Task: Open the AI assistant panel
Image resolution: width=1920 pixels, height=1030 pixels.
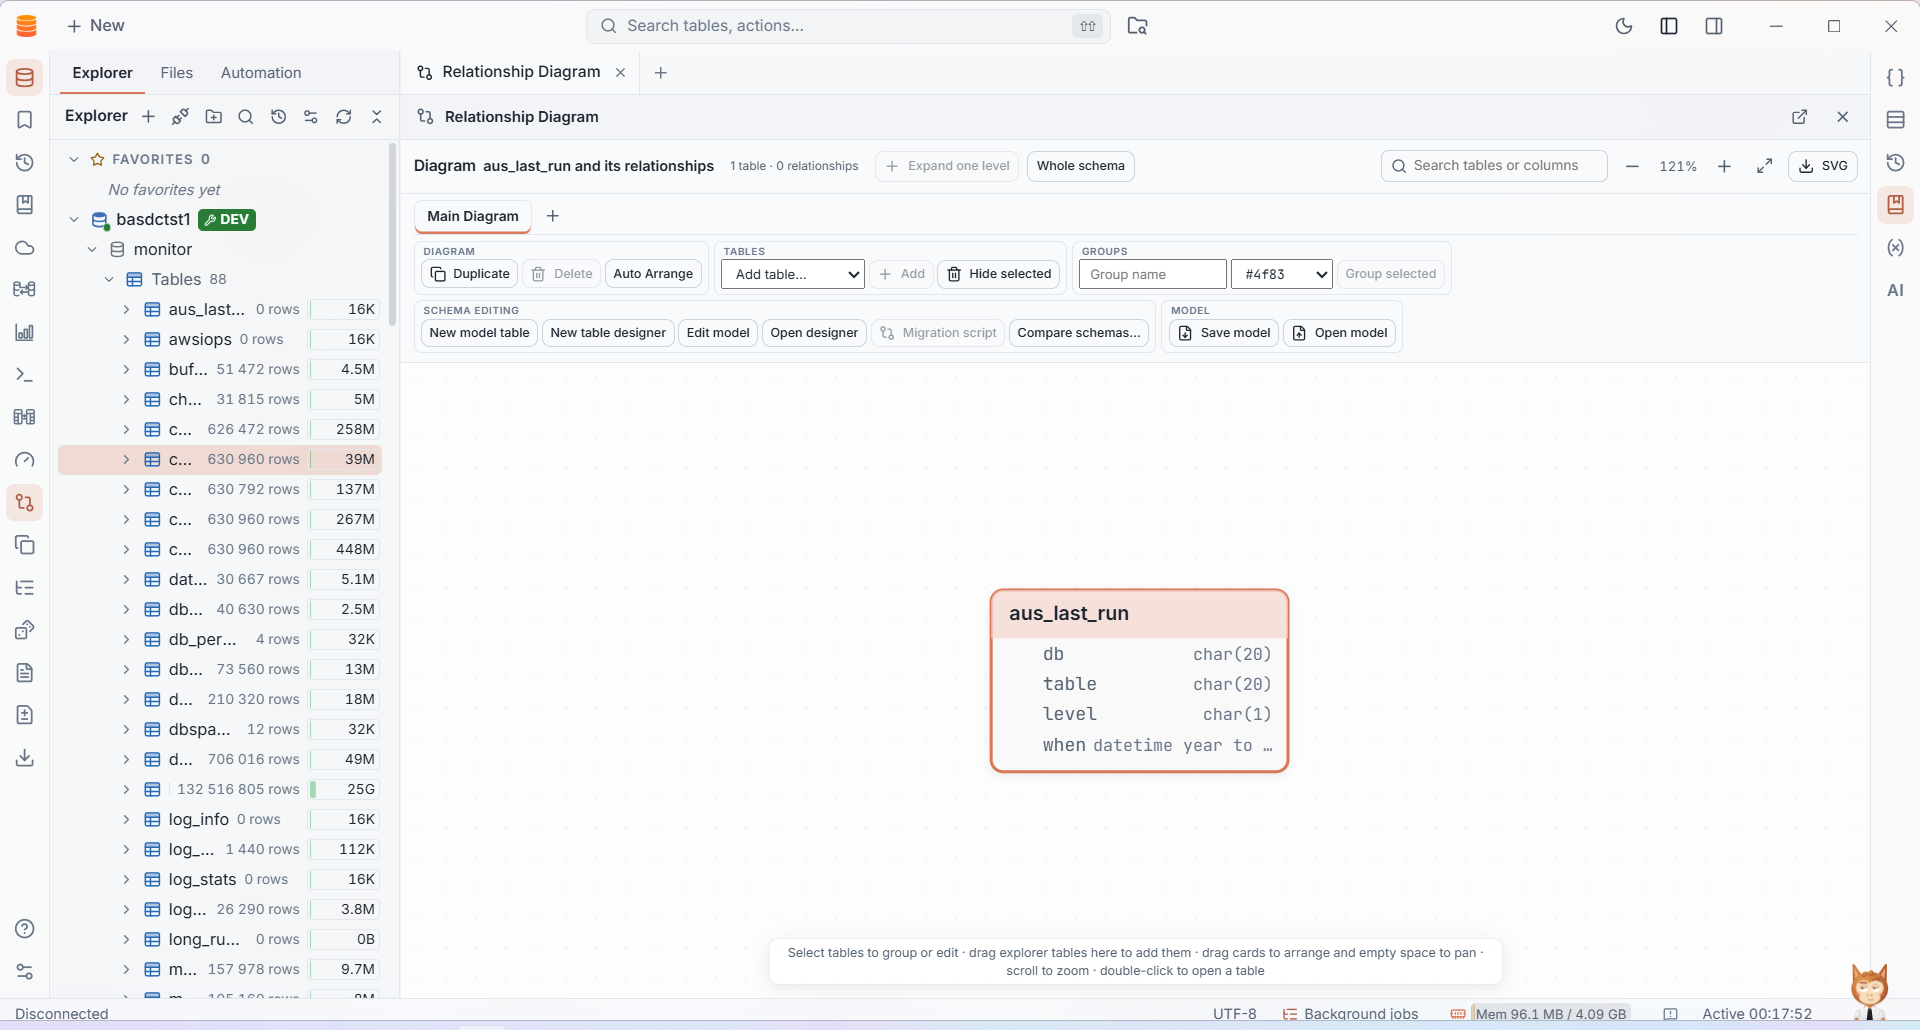Action: tap(1895, 290)
